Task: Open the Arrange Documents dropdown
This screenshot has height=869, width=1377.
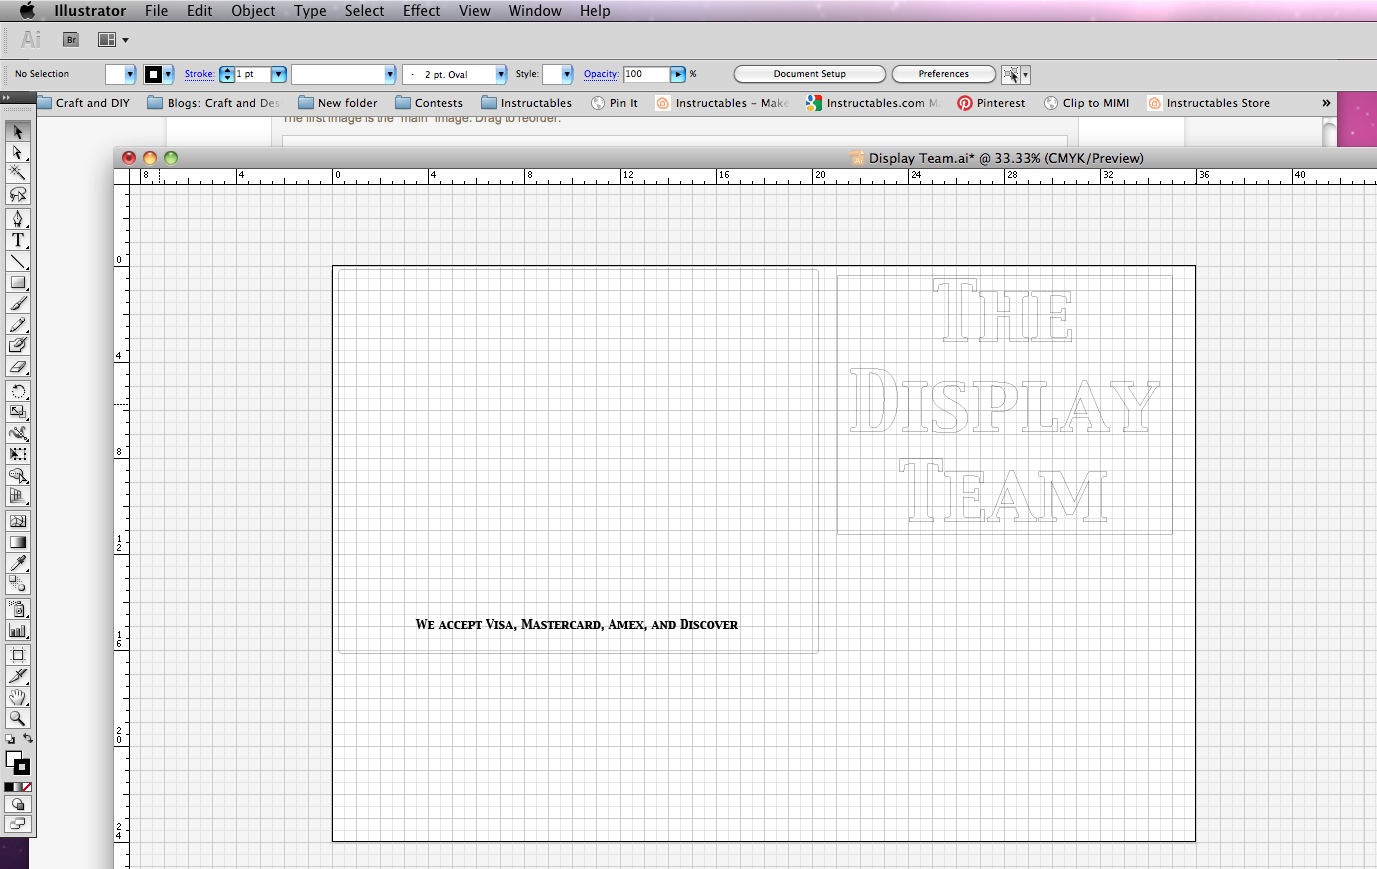Action: (x=113, y=40)
